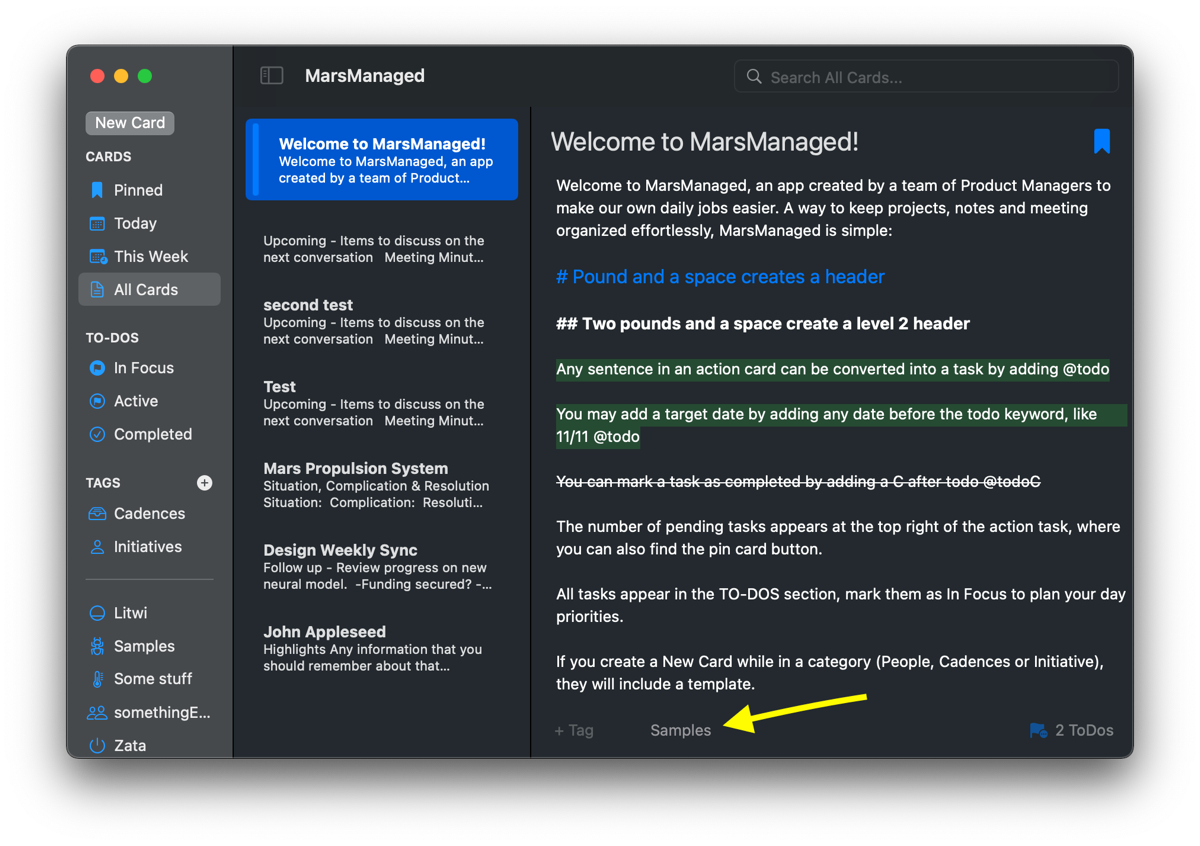Click the Cadences tag icon
The height and width of the screenshot is (846, 1200).
click(x=97, y=513)
